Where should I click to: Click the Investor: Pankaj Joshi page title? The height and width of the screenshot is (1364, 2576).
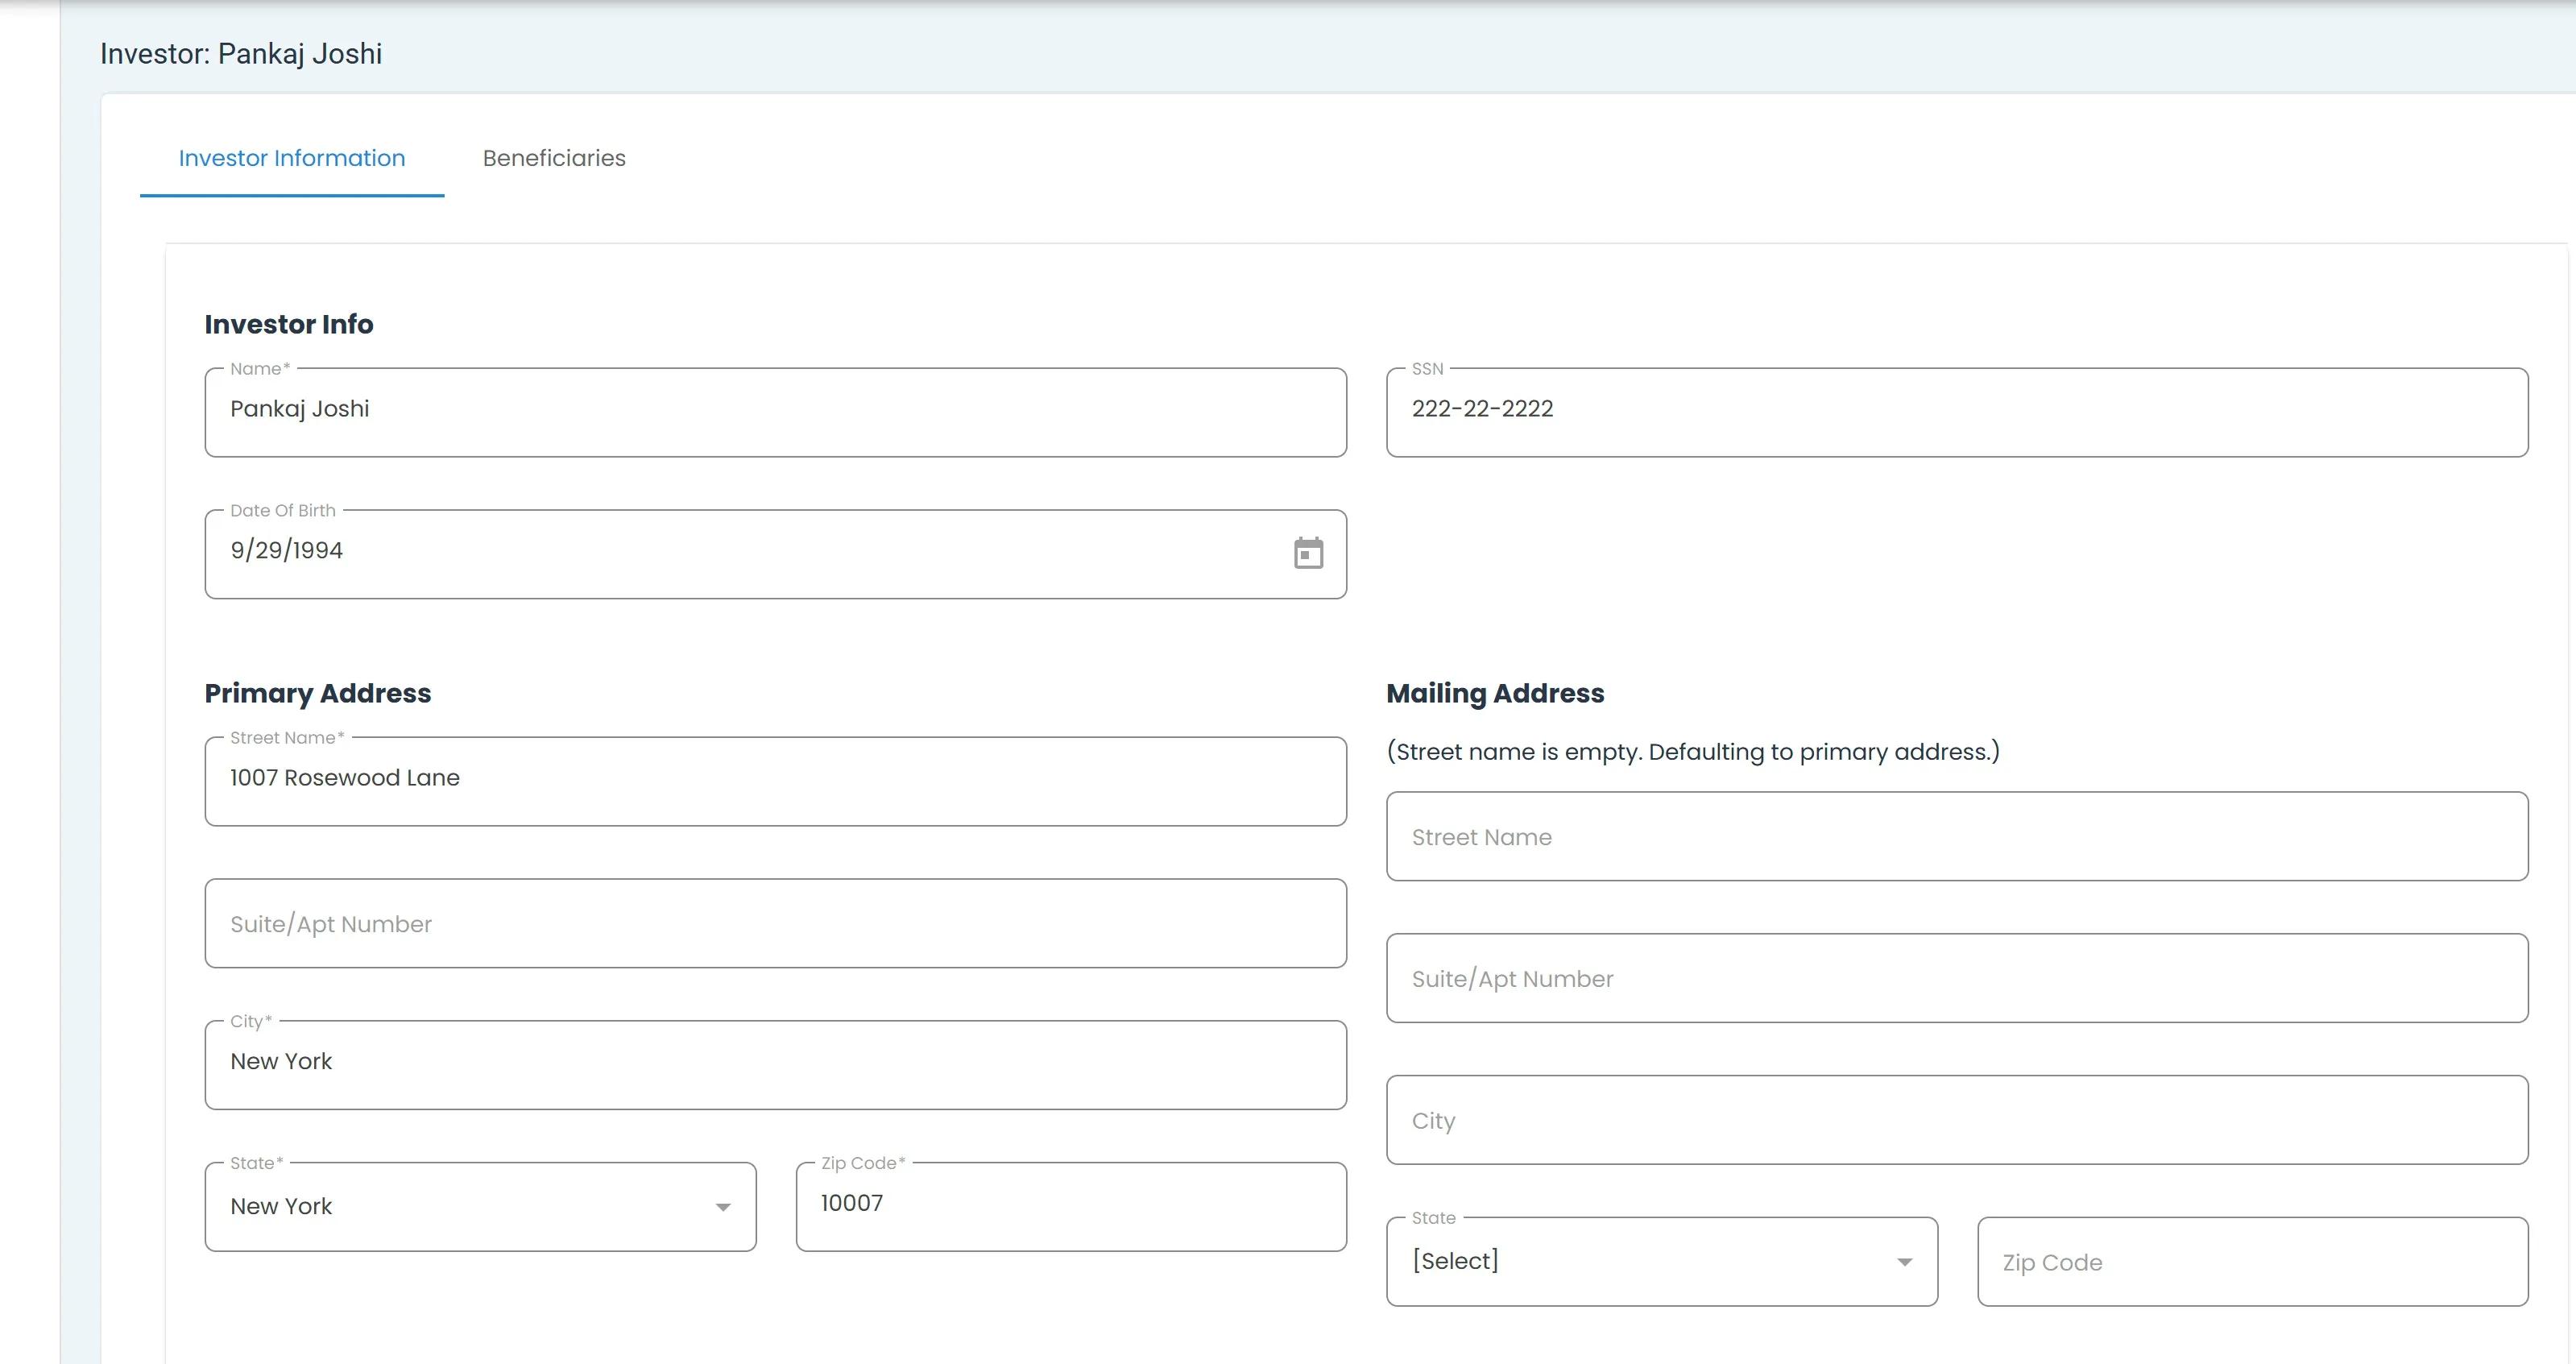pyautogui.click(x=241, y=54)
